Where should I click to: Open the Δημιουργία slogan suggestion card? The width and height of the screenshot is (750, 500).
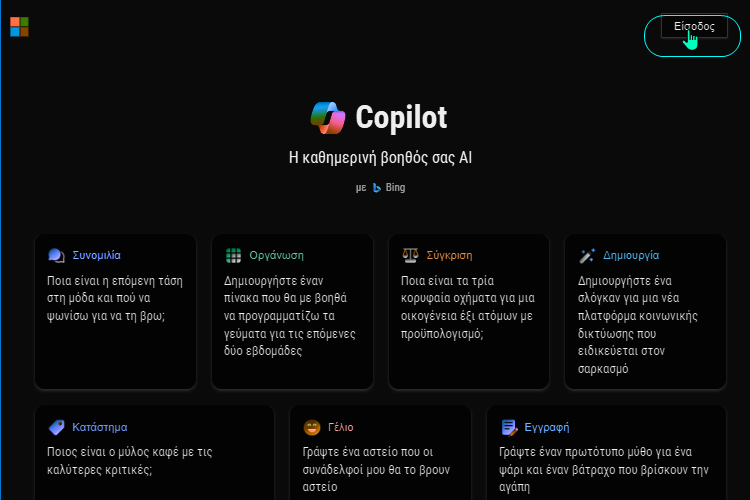click(645, 311)
